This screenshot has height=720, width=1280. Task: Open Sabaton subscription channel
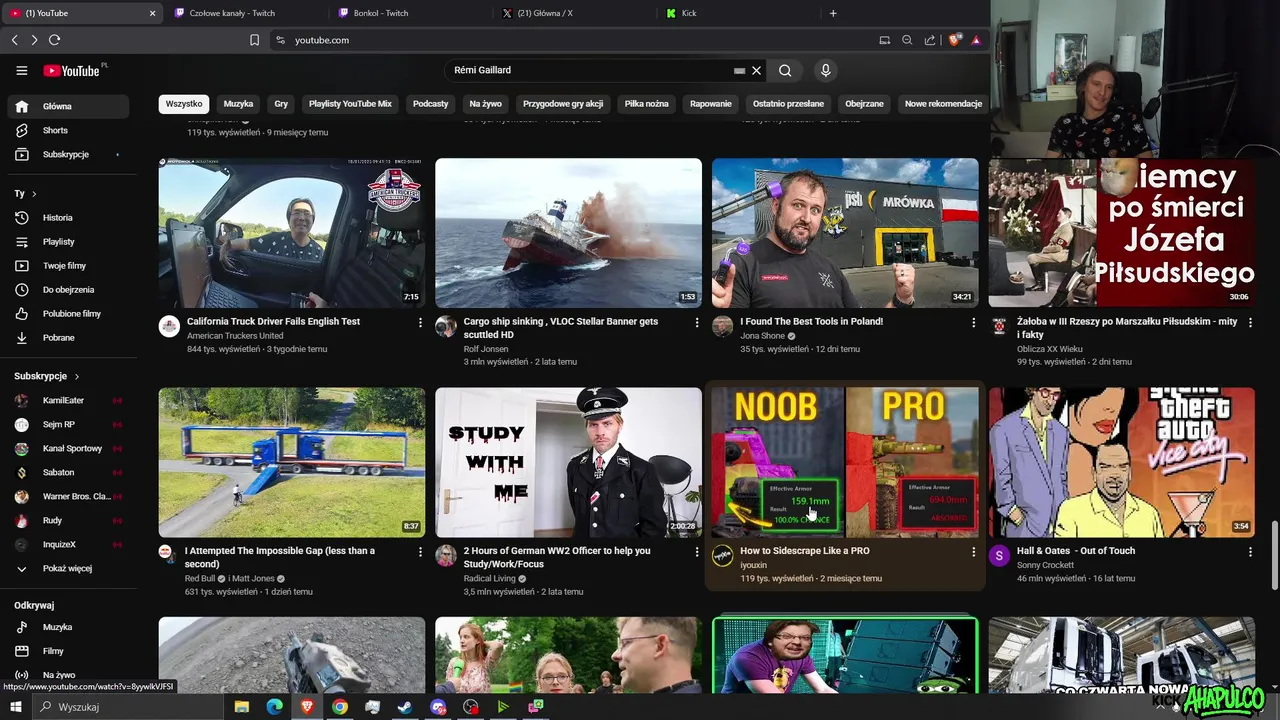click(68, 472)
